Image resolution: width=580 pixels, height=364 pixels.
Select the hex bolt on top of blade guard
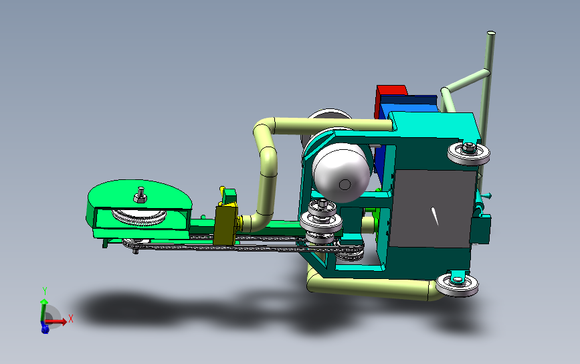pos(140,195)
